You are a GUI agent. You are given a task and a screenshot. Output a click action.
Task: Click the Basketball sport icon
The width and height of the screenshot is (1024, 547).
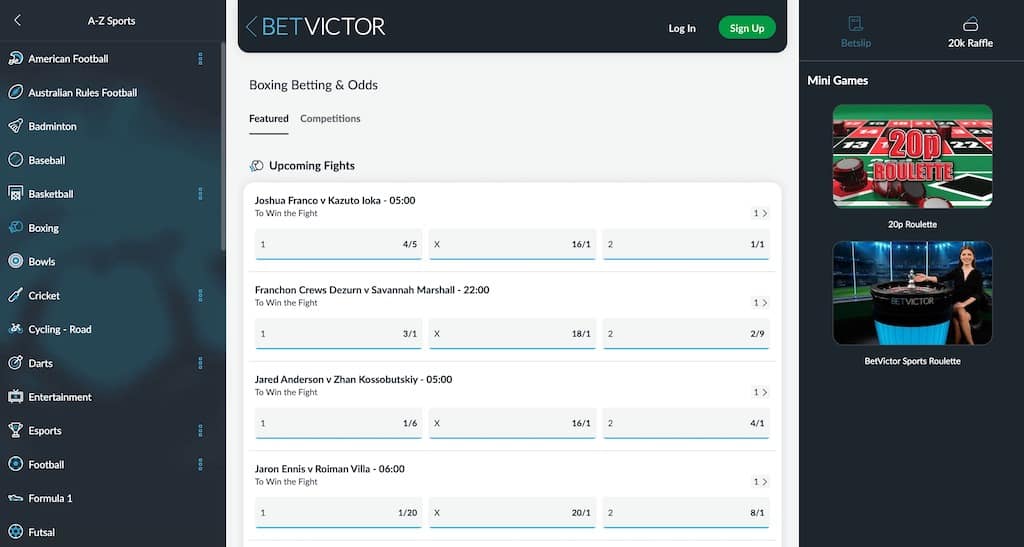click(16, 194)
